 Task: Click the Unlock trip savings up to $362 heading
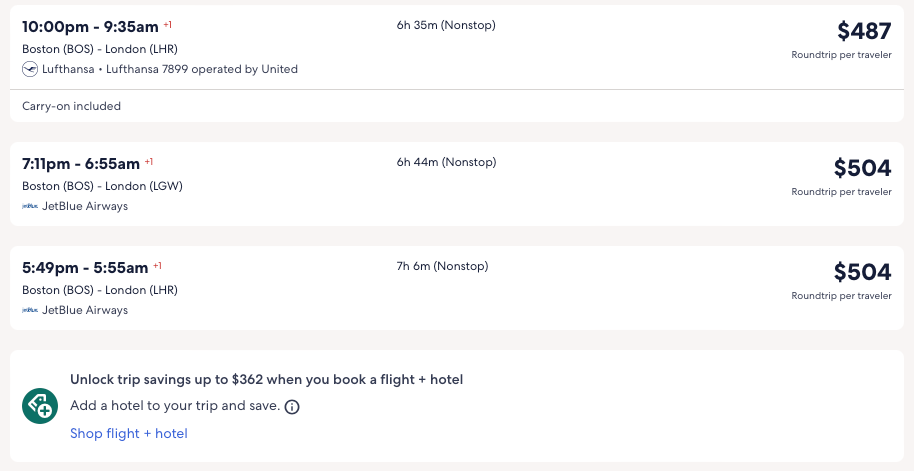coord(266,379)
